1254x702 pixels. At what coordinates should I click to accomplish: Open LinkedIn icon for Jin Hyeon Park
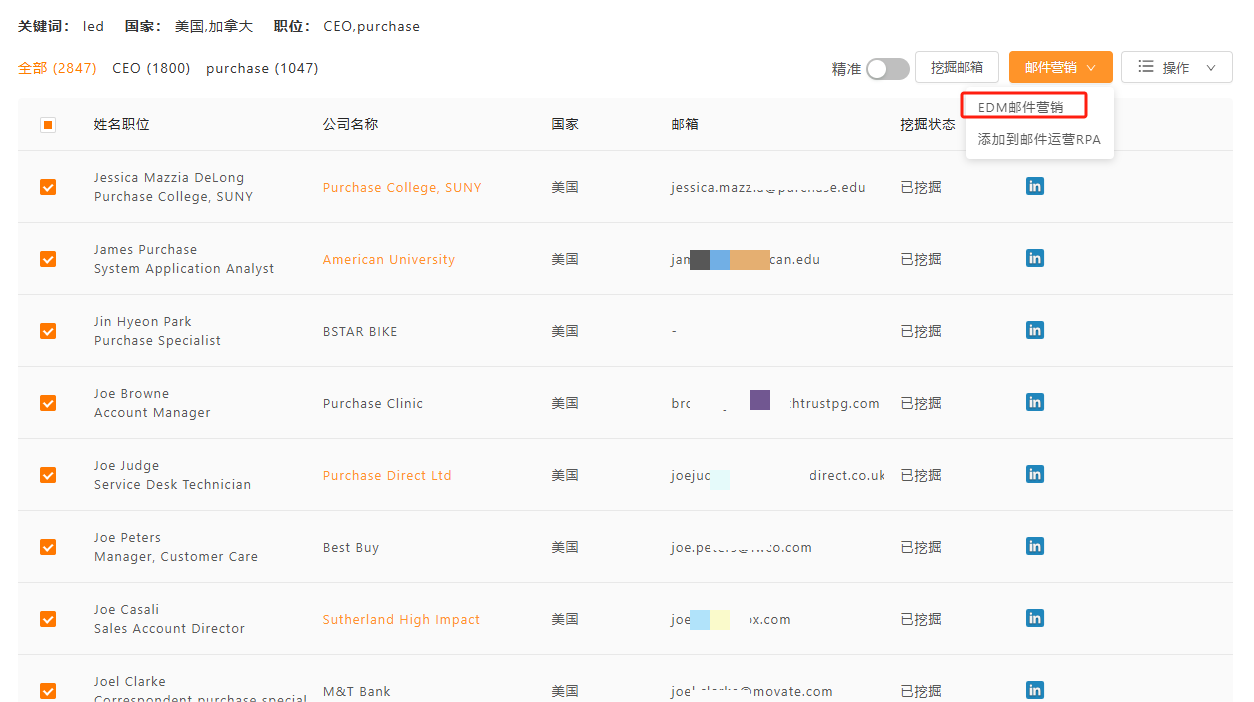pos(1035,330)
